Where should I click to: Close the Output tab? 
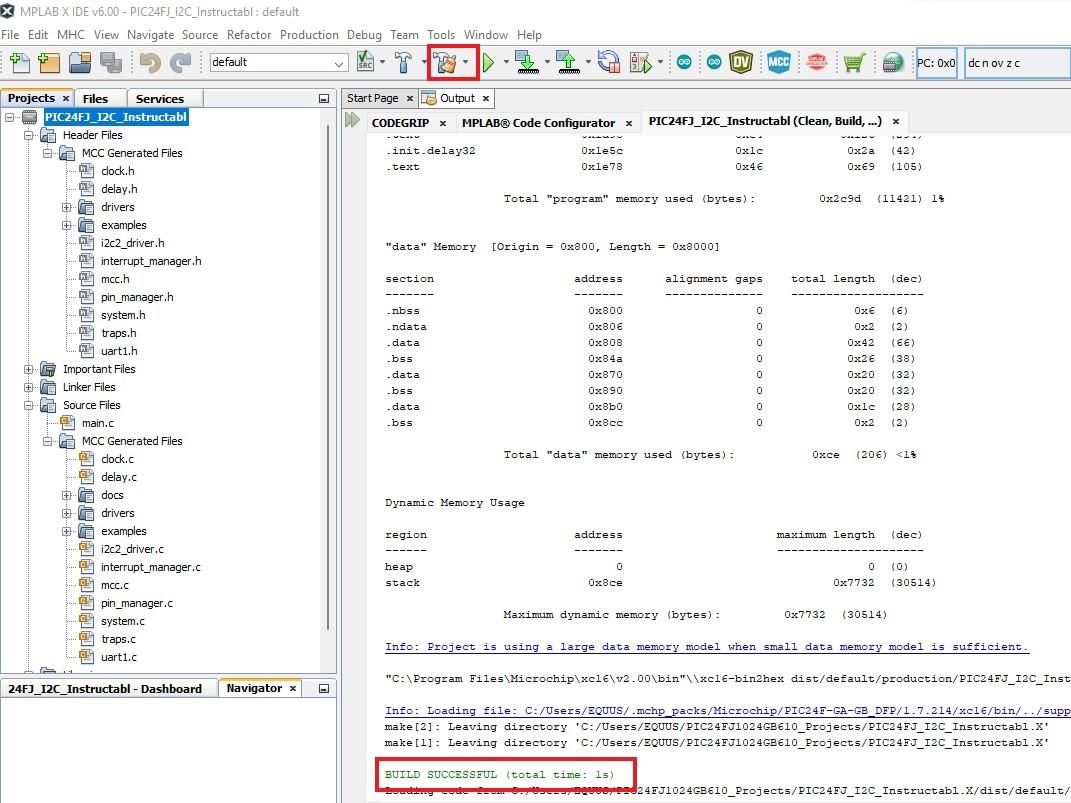486,99
